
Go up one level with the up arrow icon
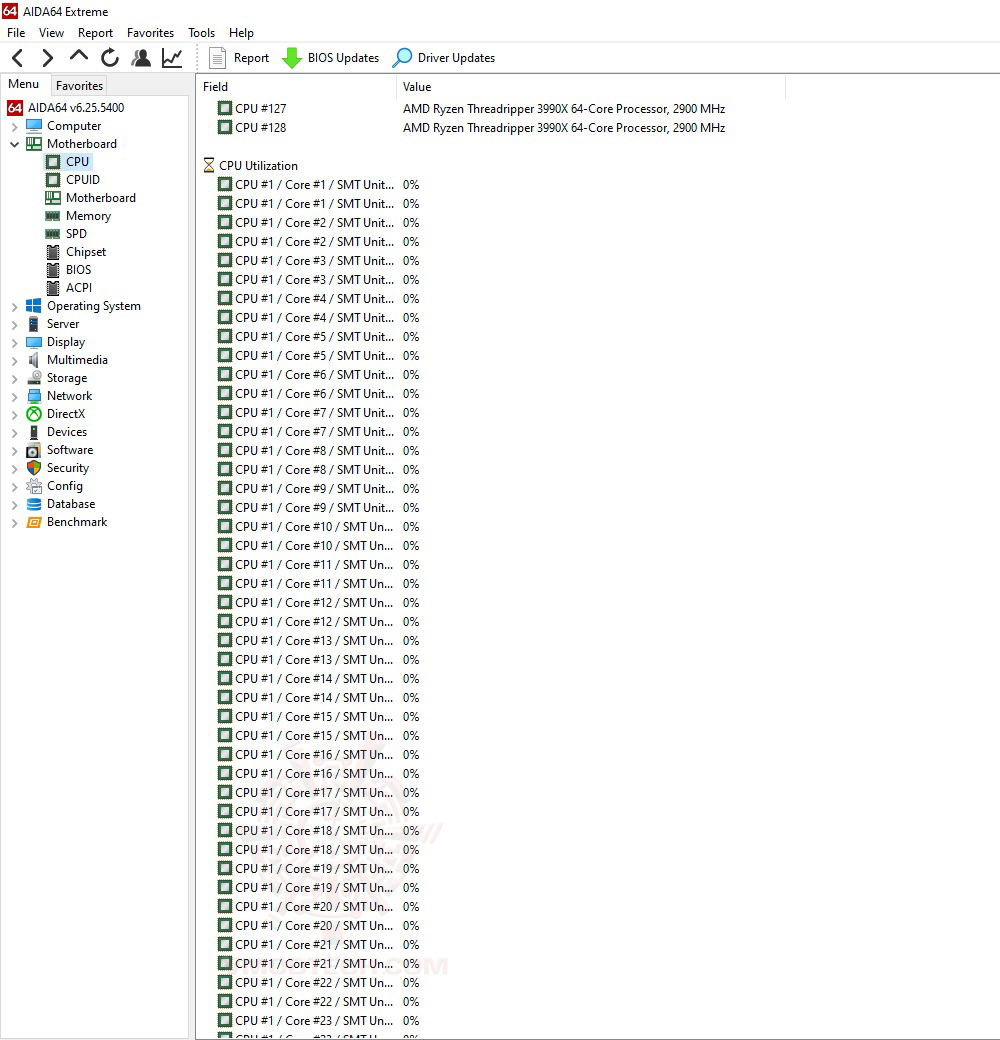click(x=79, y=57)
